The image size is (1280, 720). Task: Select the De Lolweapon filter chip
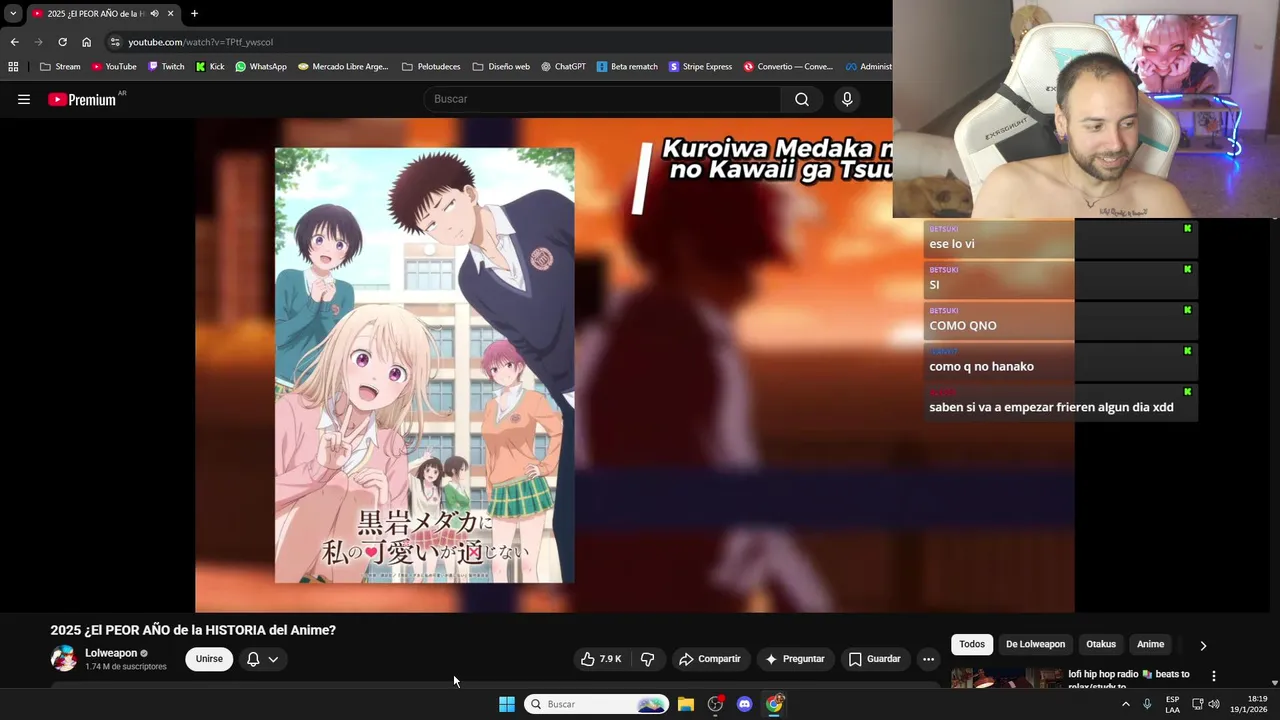coord(1035,644)
